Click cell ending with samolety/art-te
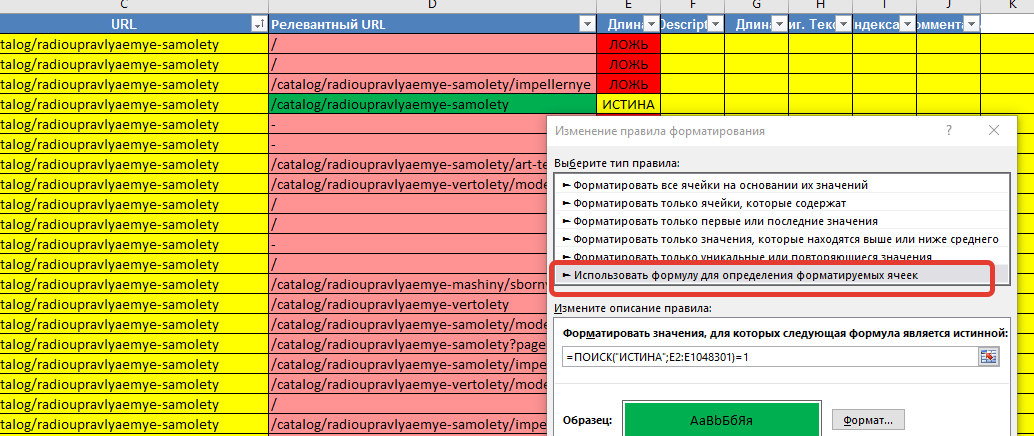Image resolution: width=1034 pixels, height=436 pixels. [x=409, y=164]
